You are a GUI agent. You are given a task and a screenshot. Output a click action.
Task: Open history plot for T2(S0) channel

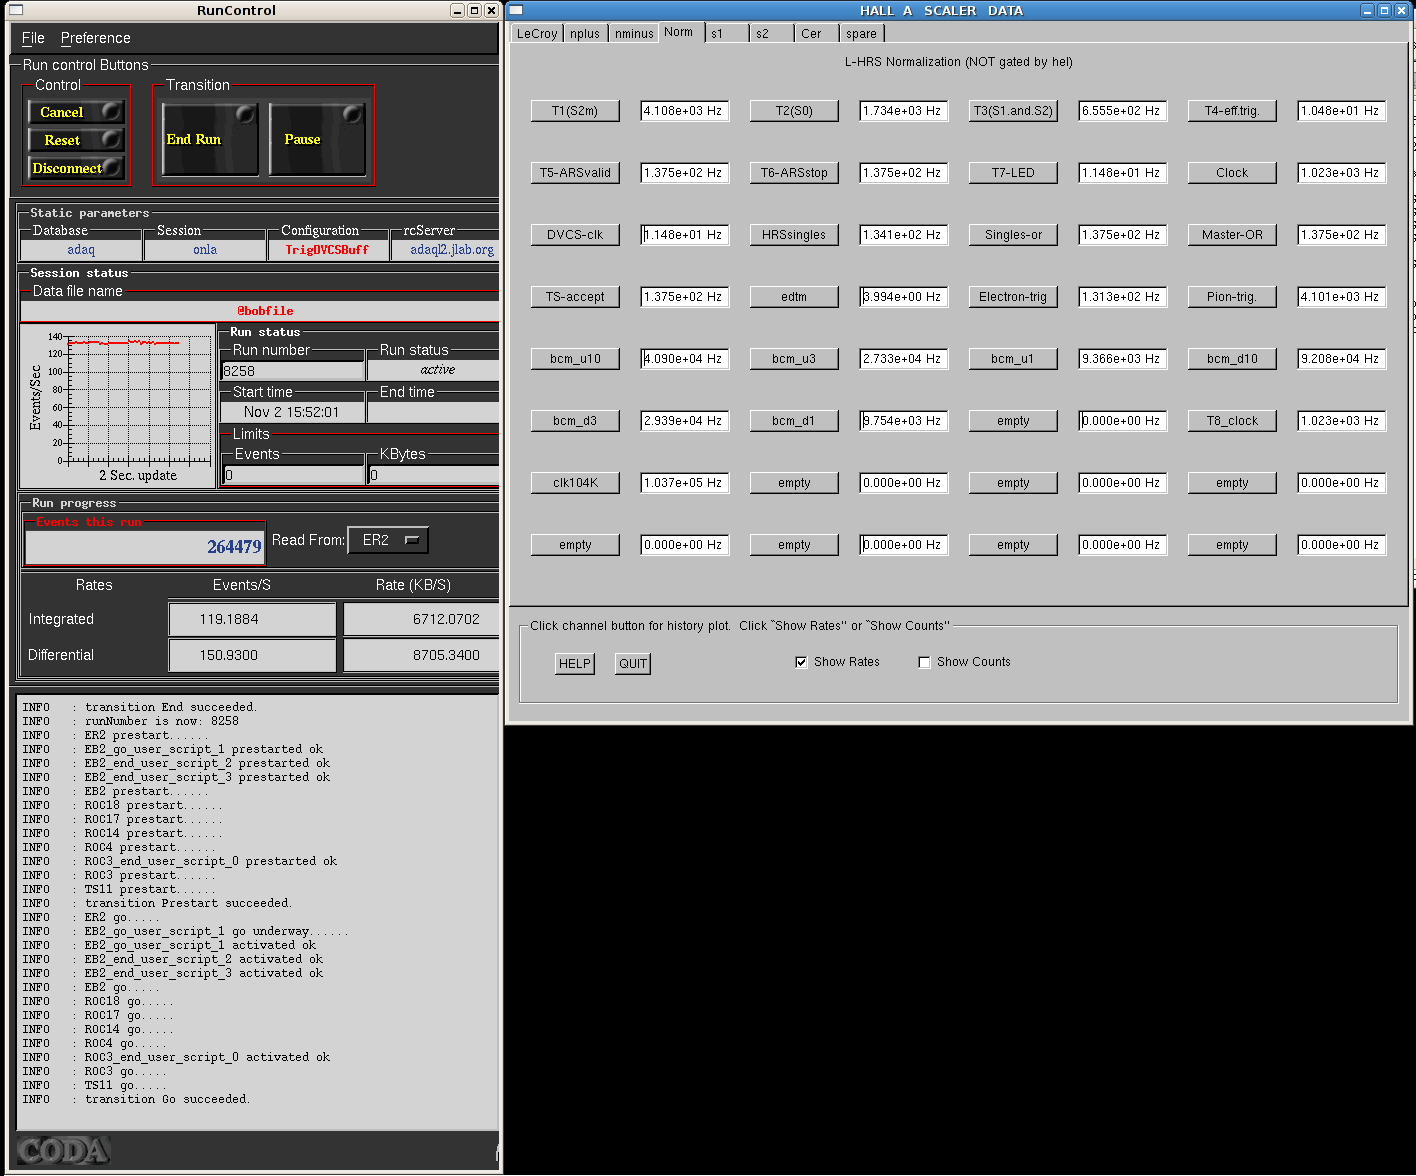(794, 111)
